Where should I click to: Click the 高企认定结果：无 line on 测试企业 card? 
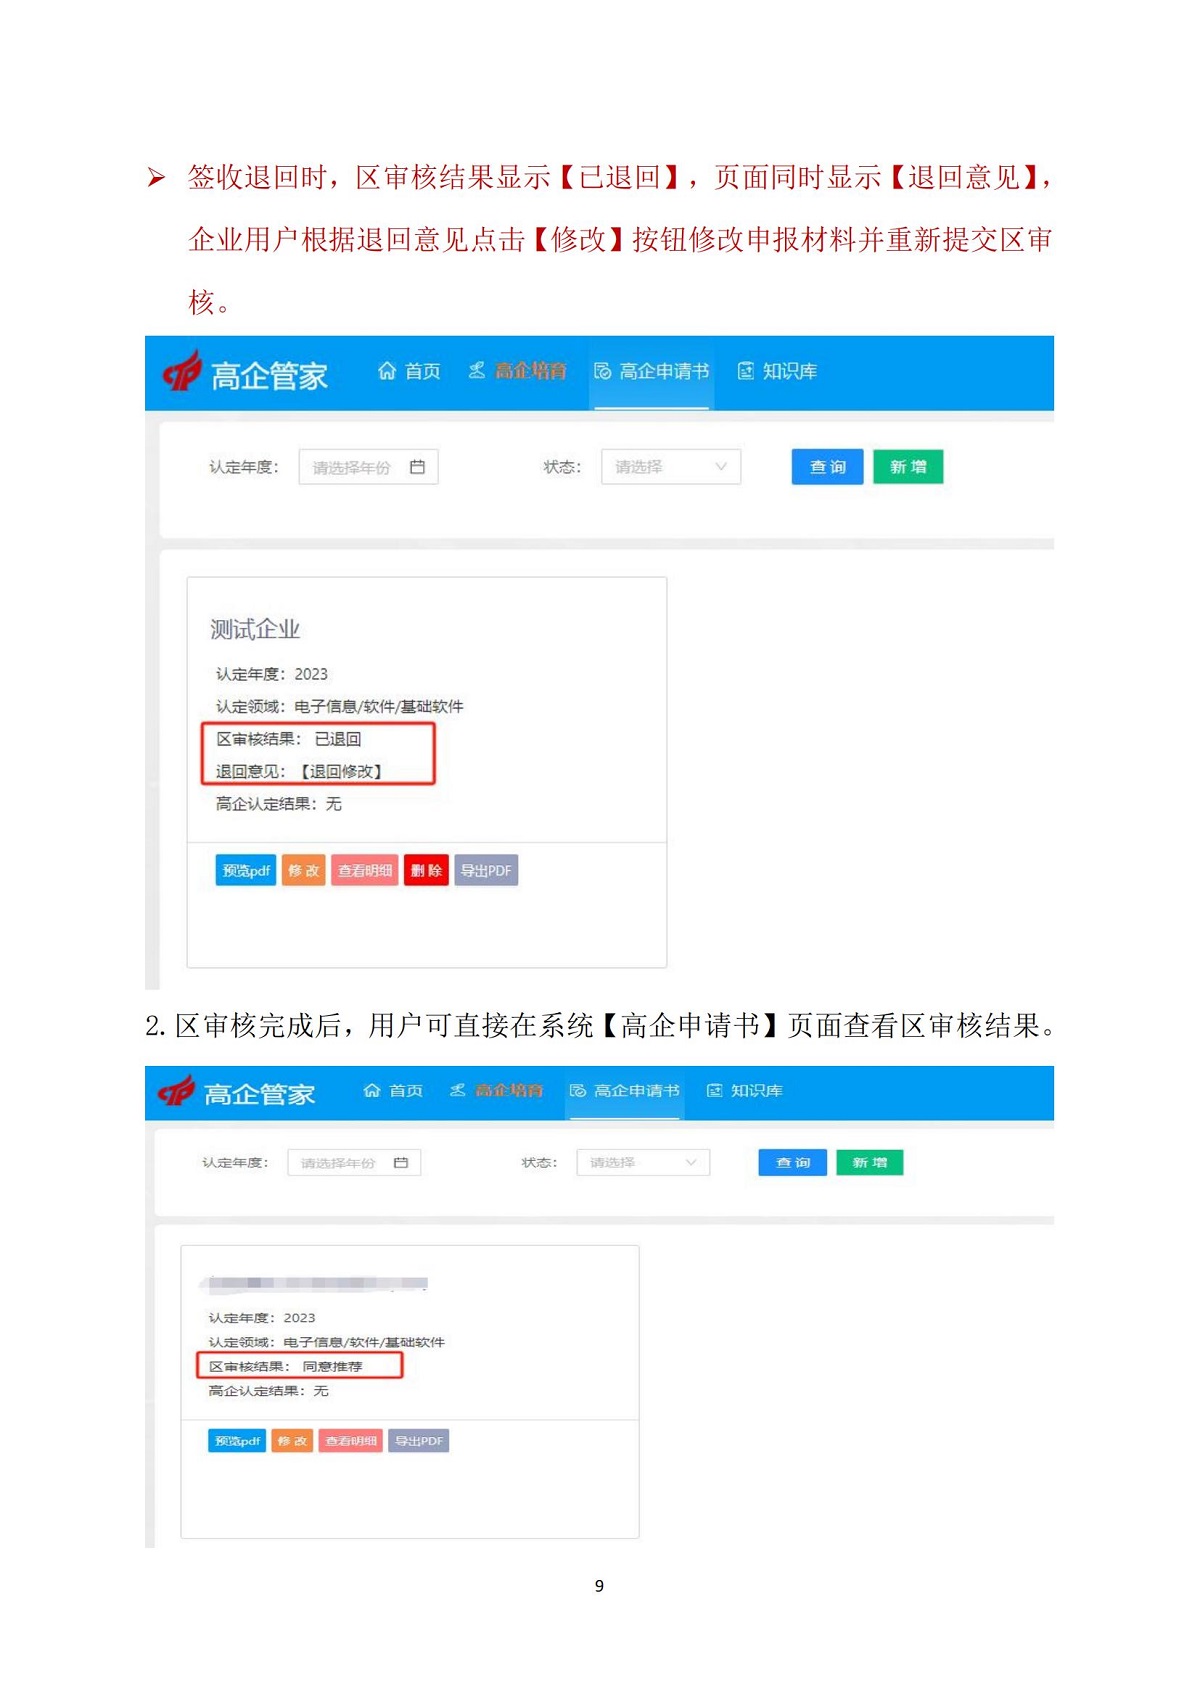[x=279, y=804]
